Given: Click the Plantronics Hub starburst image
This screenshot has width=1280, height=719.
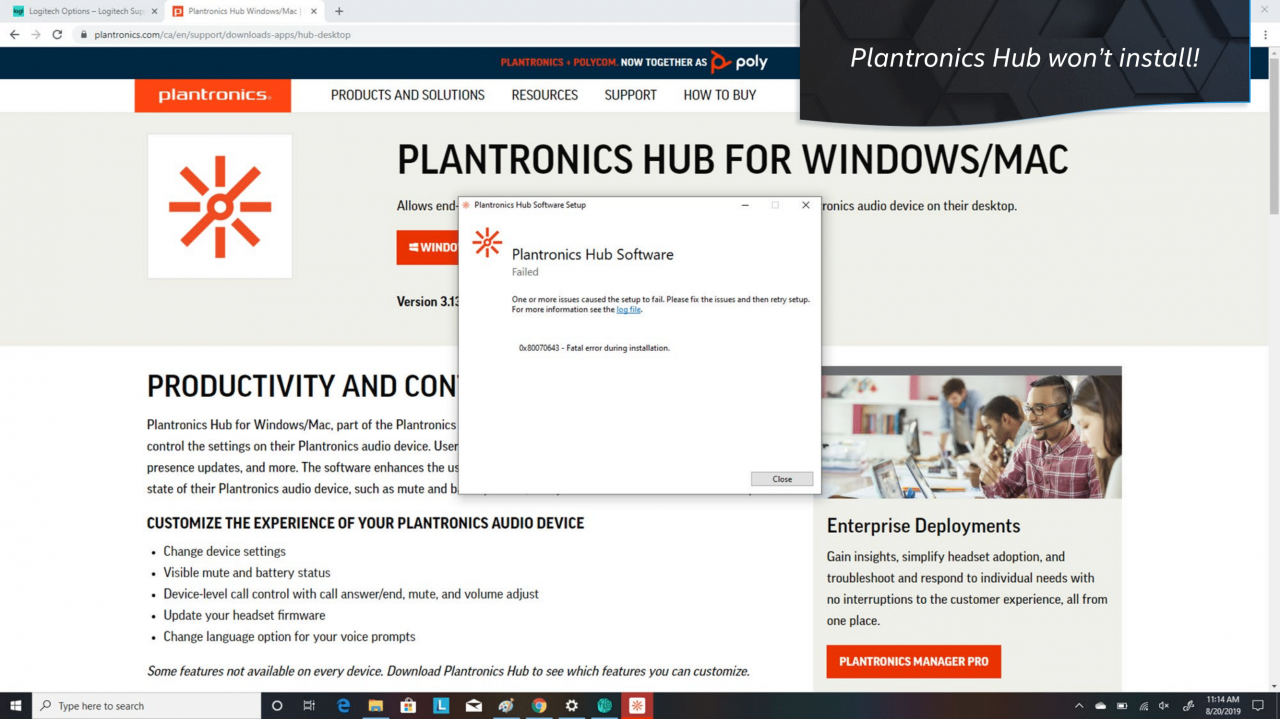Looking at the screenshot, I should click(220, 206).
